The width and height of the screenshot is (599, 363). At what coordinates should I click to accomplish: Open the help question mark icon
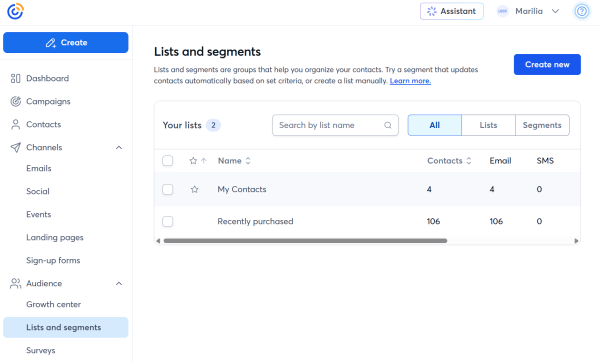[x=582, y=11]
